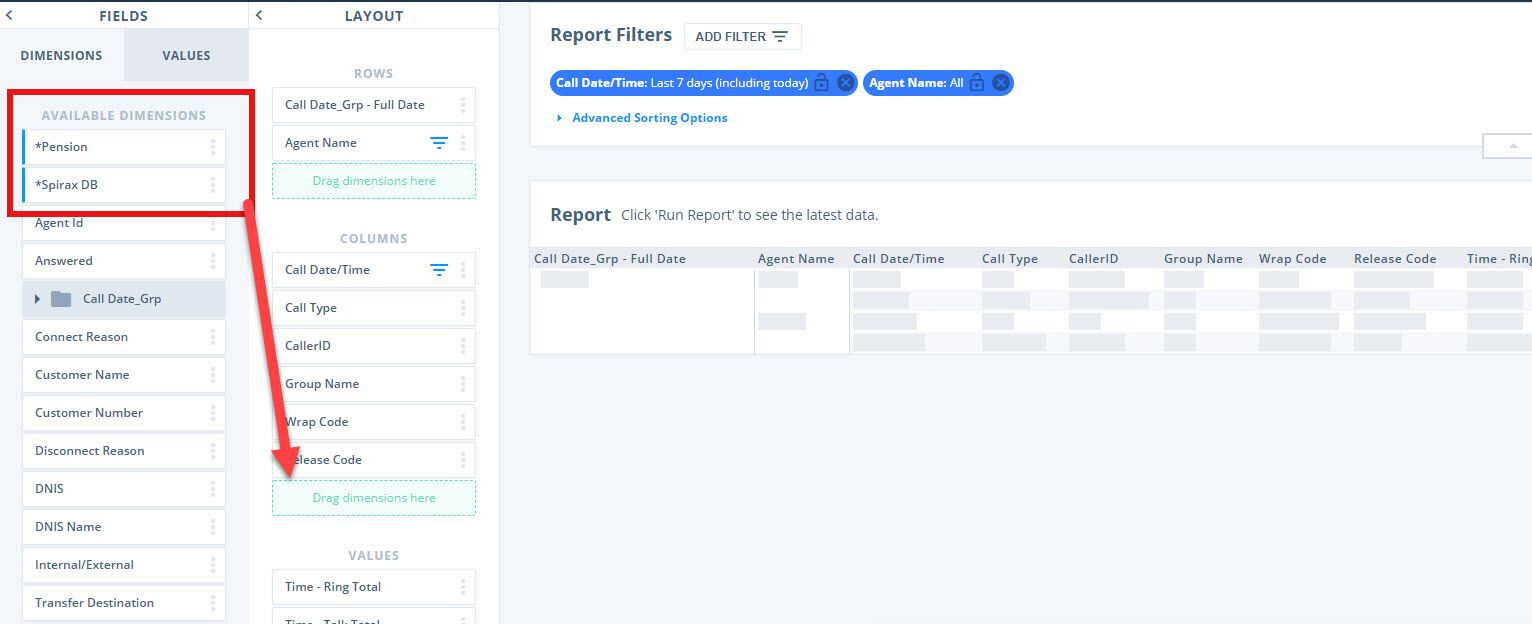Viewport: 1532px width, 624px height.
Task: Toggle the lock on the Agent Name filter
Action: (976, 82)
